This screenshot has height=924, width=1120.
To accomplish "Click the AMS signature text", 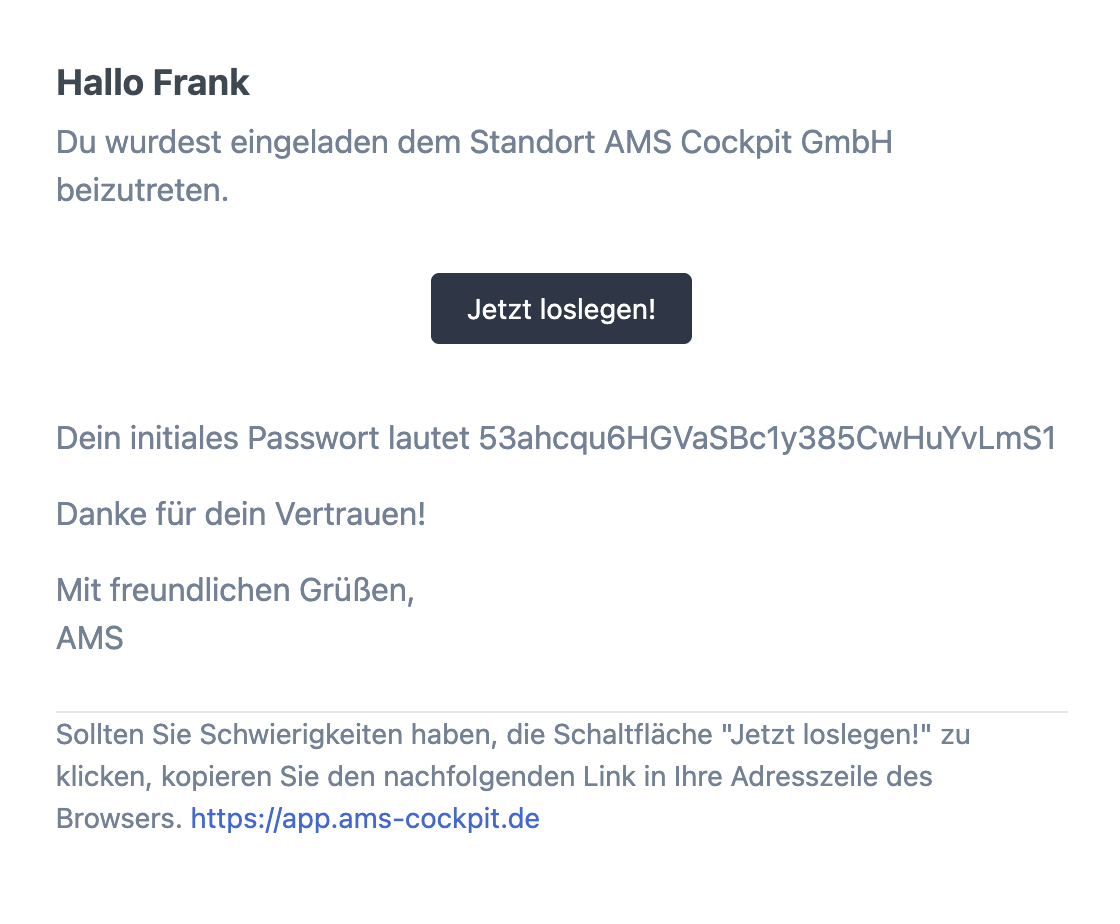I will tap(90, 638).
